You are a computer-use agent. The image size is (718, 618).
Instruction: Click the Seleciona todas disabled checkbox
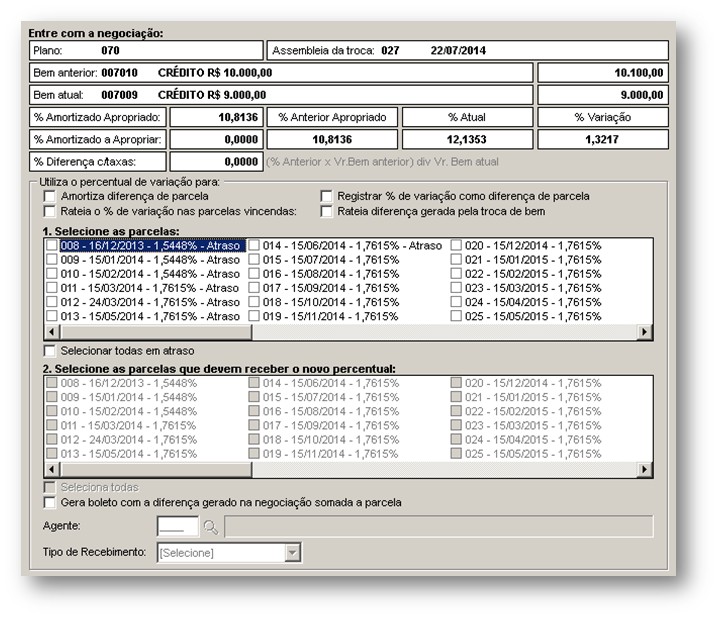(x=49, y=488)
